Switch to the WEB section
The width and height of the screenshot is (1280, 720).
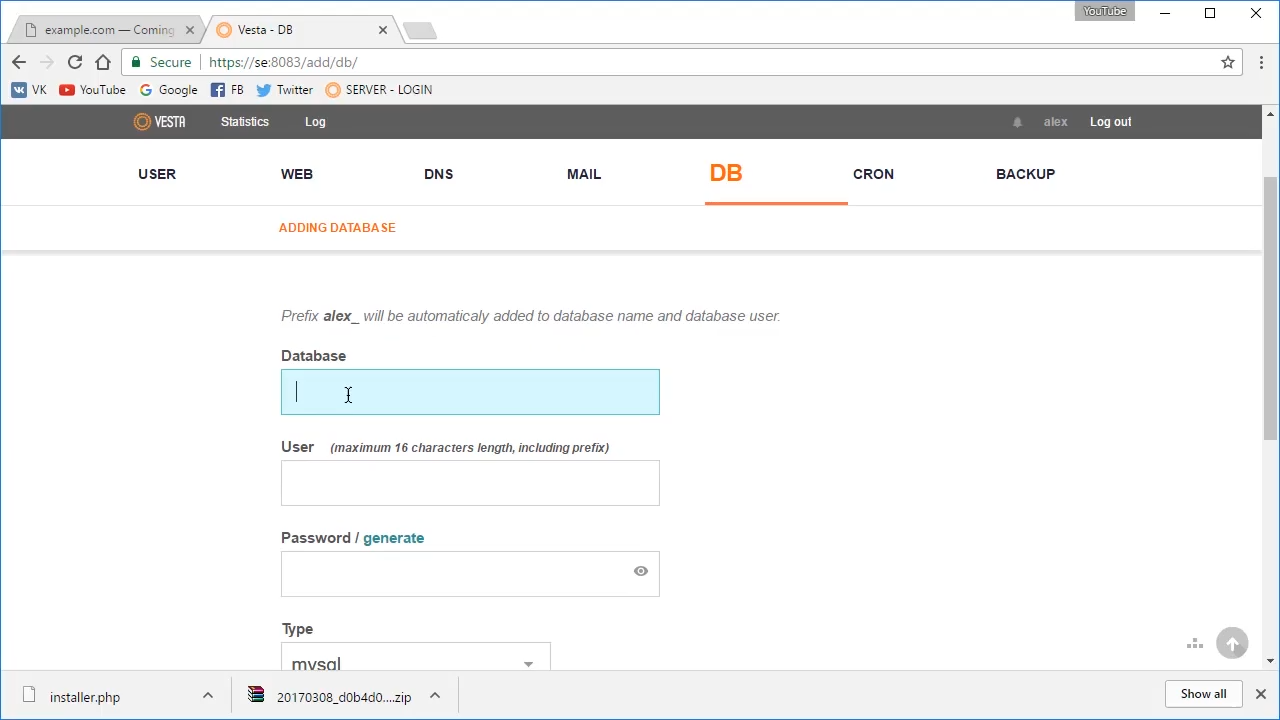[297, 174]
